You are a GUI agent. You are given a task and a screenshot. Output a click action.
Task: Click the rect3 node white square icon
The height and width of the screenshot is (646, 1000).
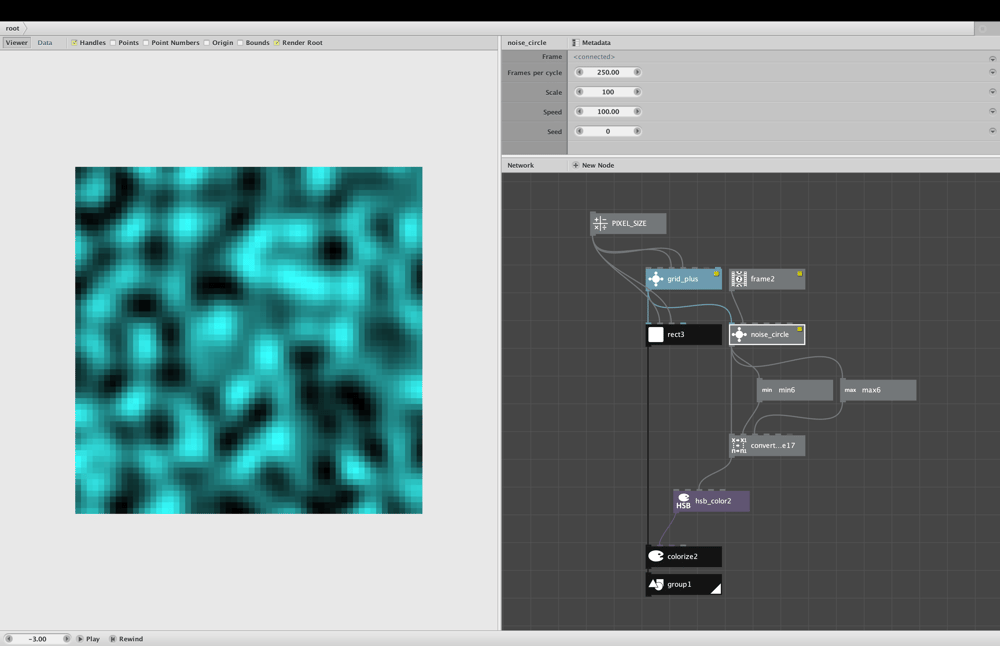point(656,334)
